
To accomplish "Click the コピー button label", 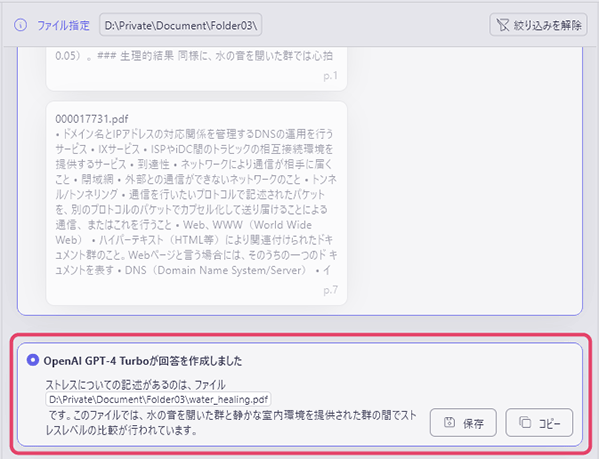I will click(x=549, y=423).
